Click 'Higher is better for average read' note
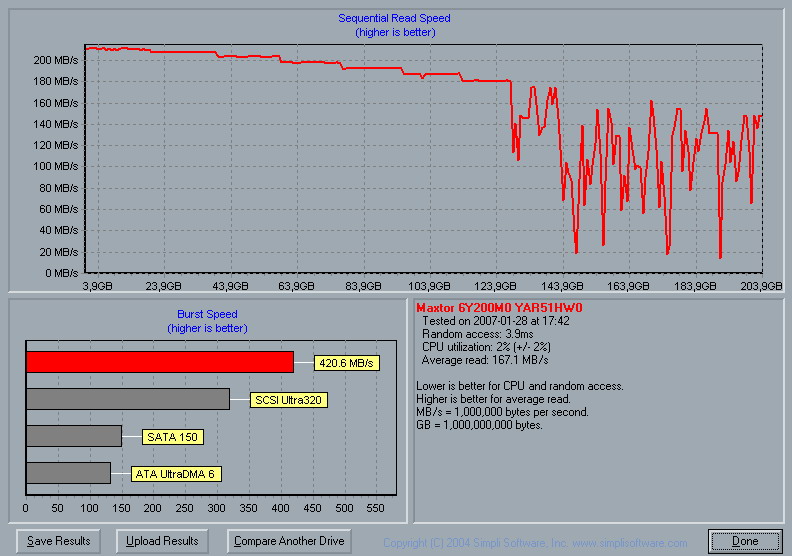The width and height of the screenshot is (792, 556). click(493, 399)
